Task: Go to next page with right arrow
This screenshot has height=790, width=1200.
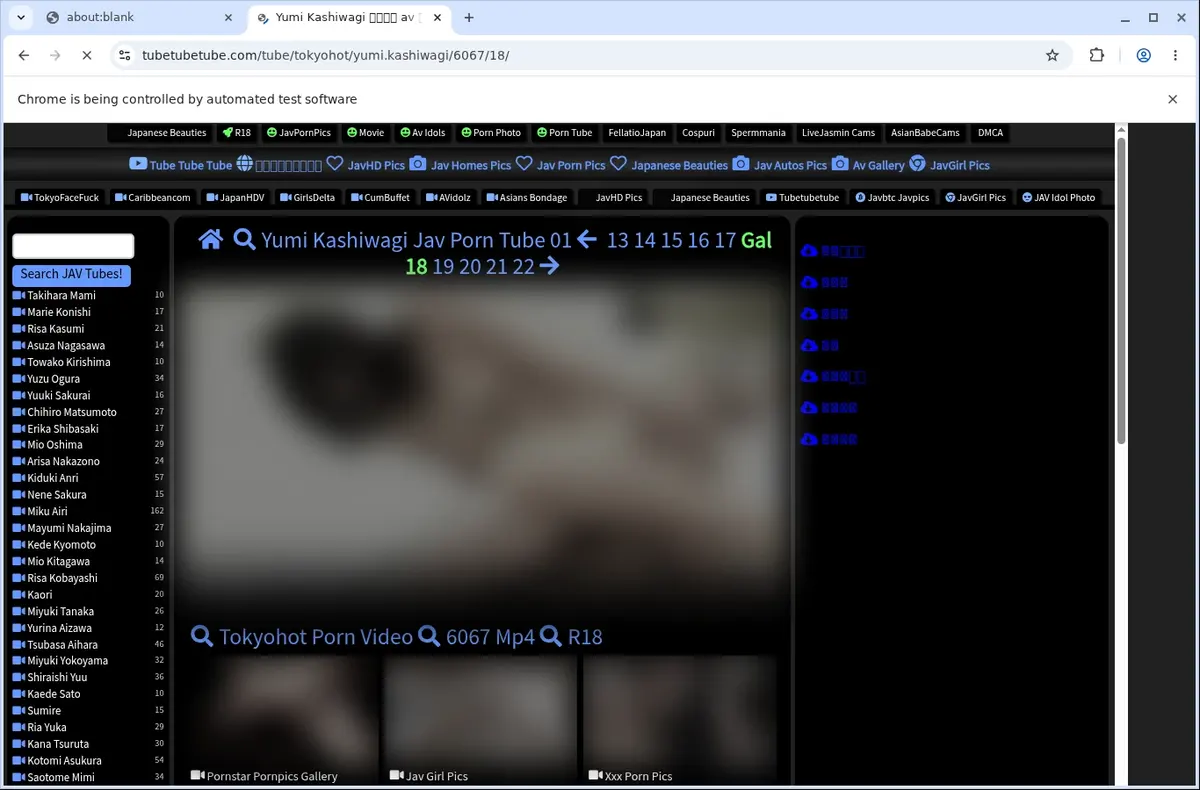Action: (x=549, y=266)
